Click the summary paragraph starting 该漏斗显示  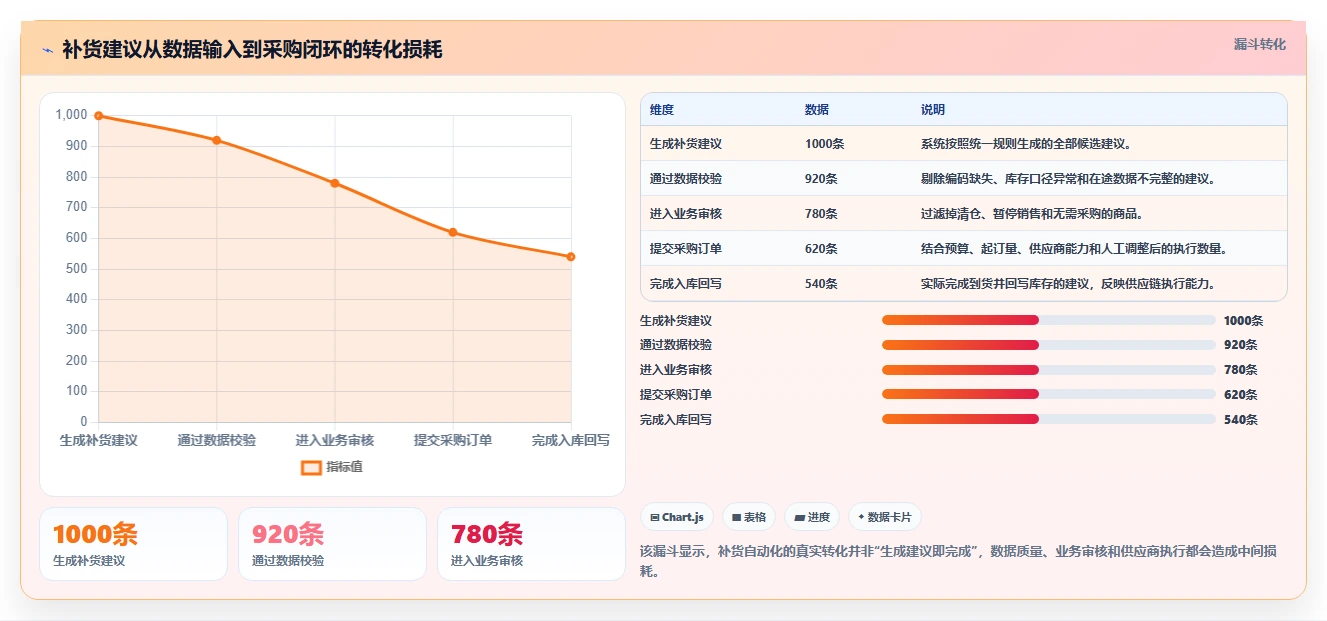(x=958, y=561)
